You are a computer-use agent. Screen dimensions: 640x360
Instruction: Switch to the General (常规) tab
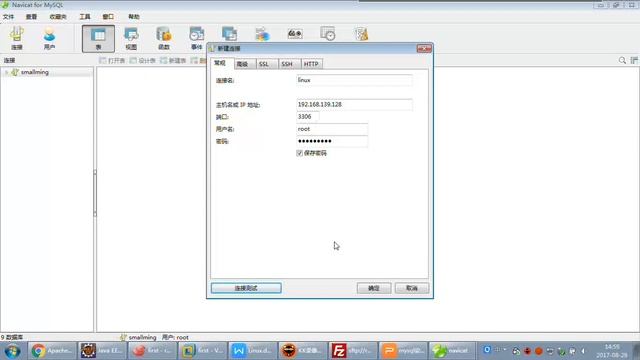pos(221,63)
